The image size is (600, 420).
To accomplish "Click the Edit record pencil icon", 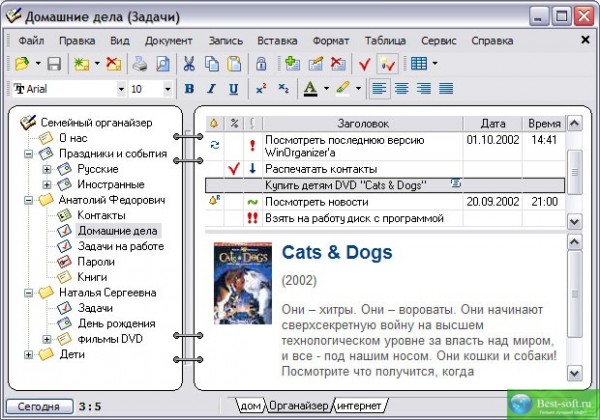I will [x=315, y=63].
